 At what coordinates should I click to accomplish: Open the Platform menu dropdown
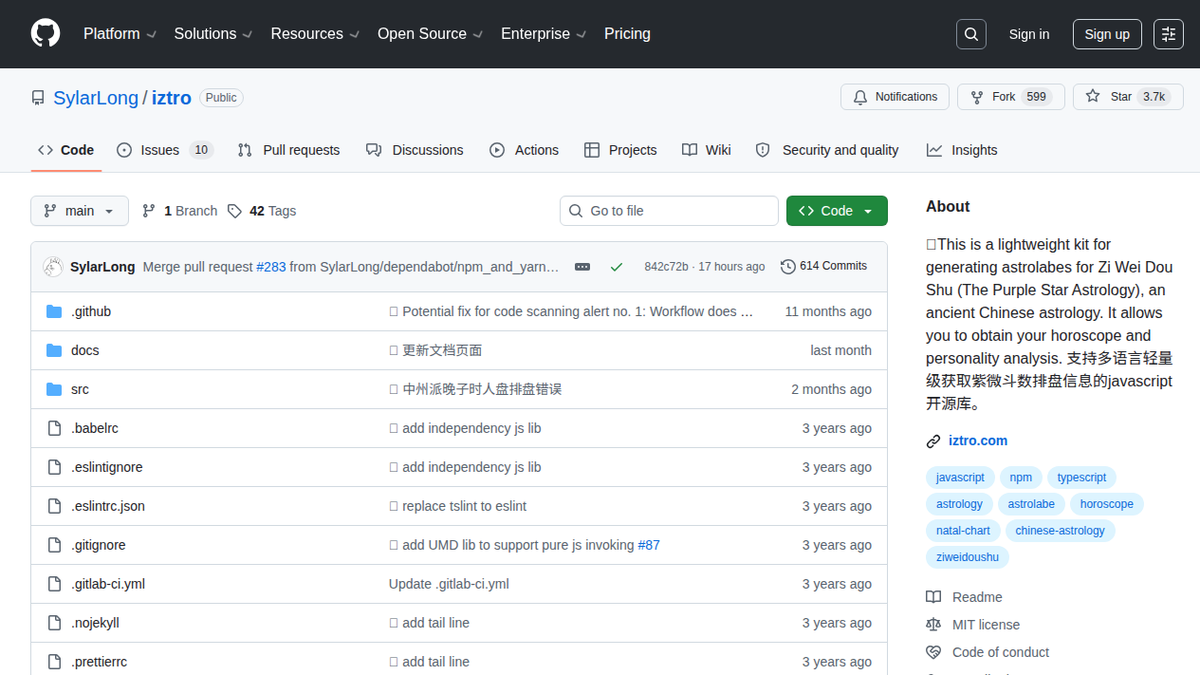point(120,34)
